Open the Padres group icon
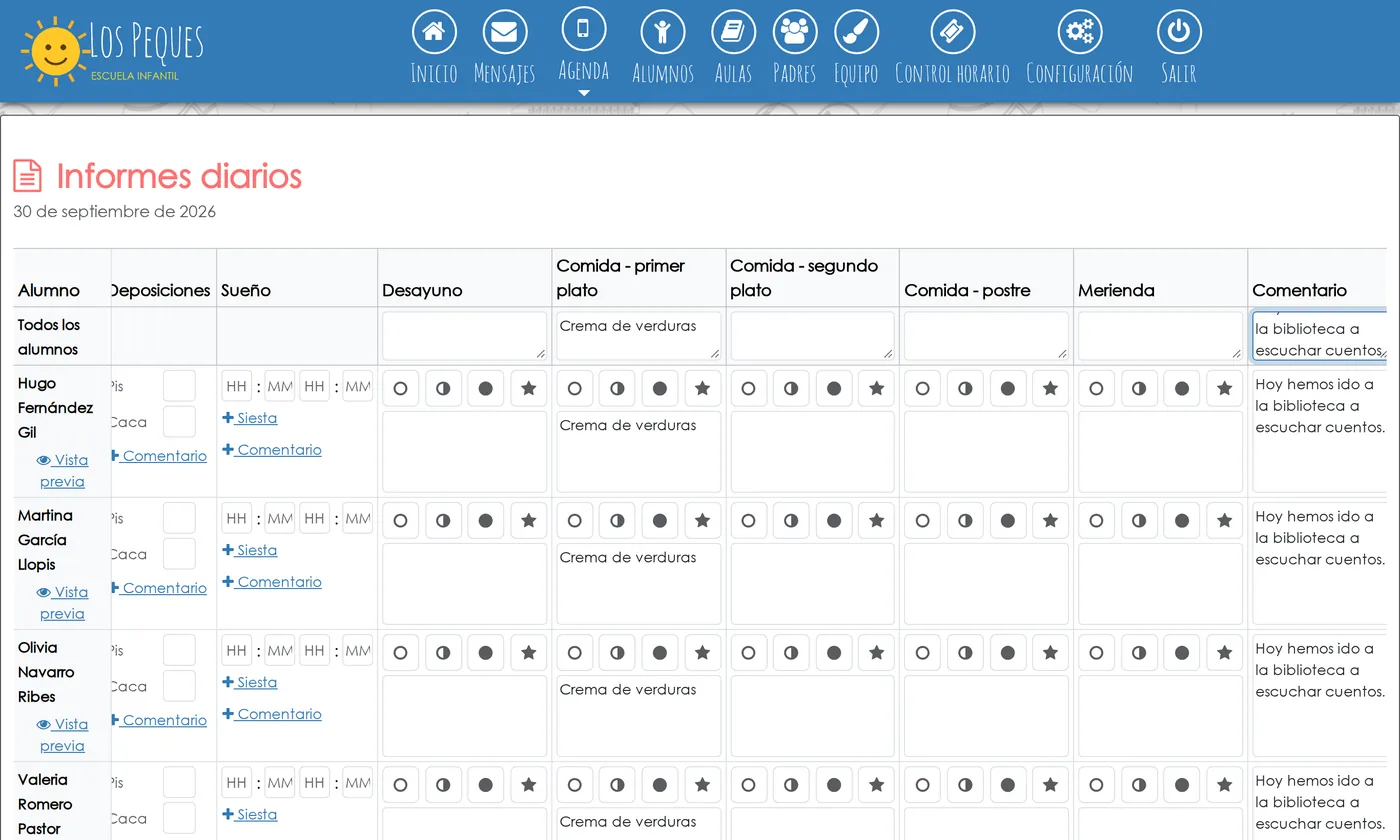This screenshot has height=840, width=1400. 795,32
